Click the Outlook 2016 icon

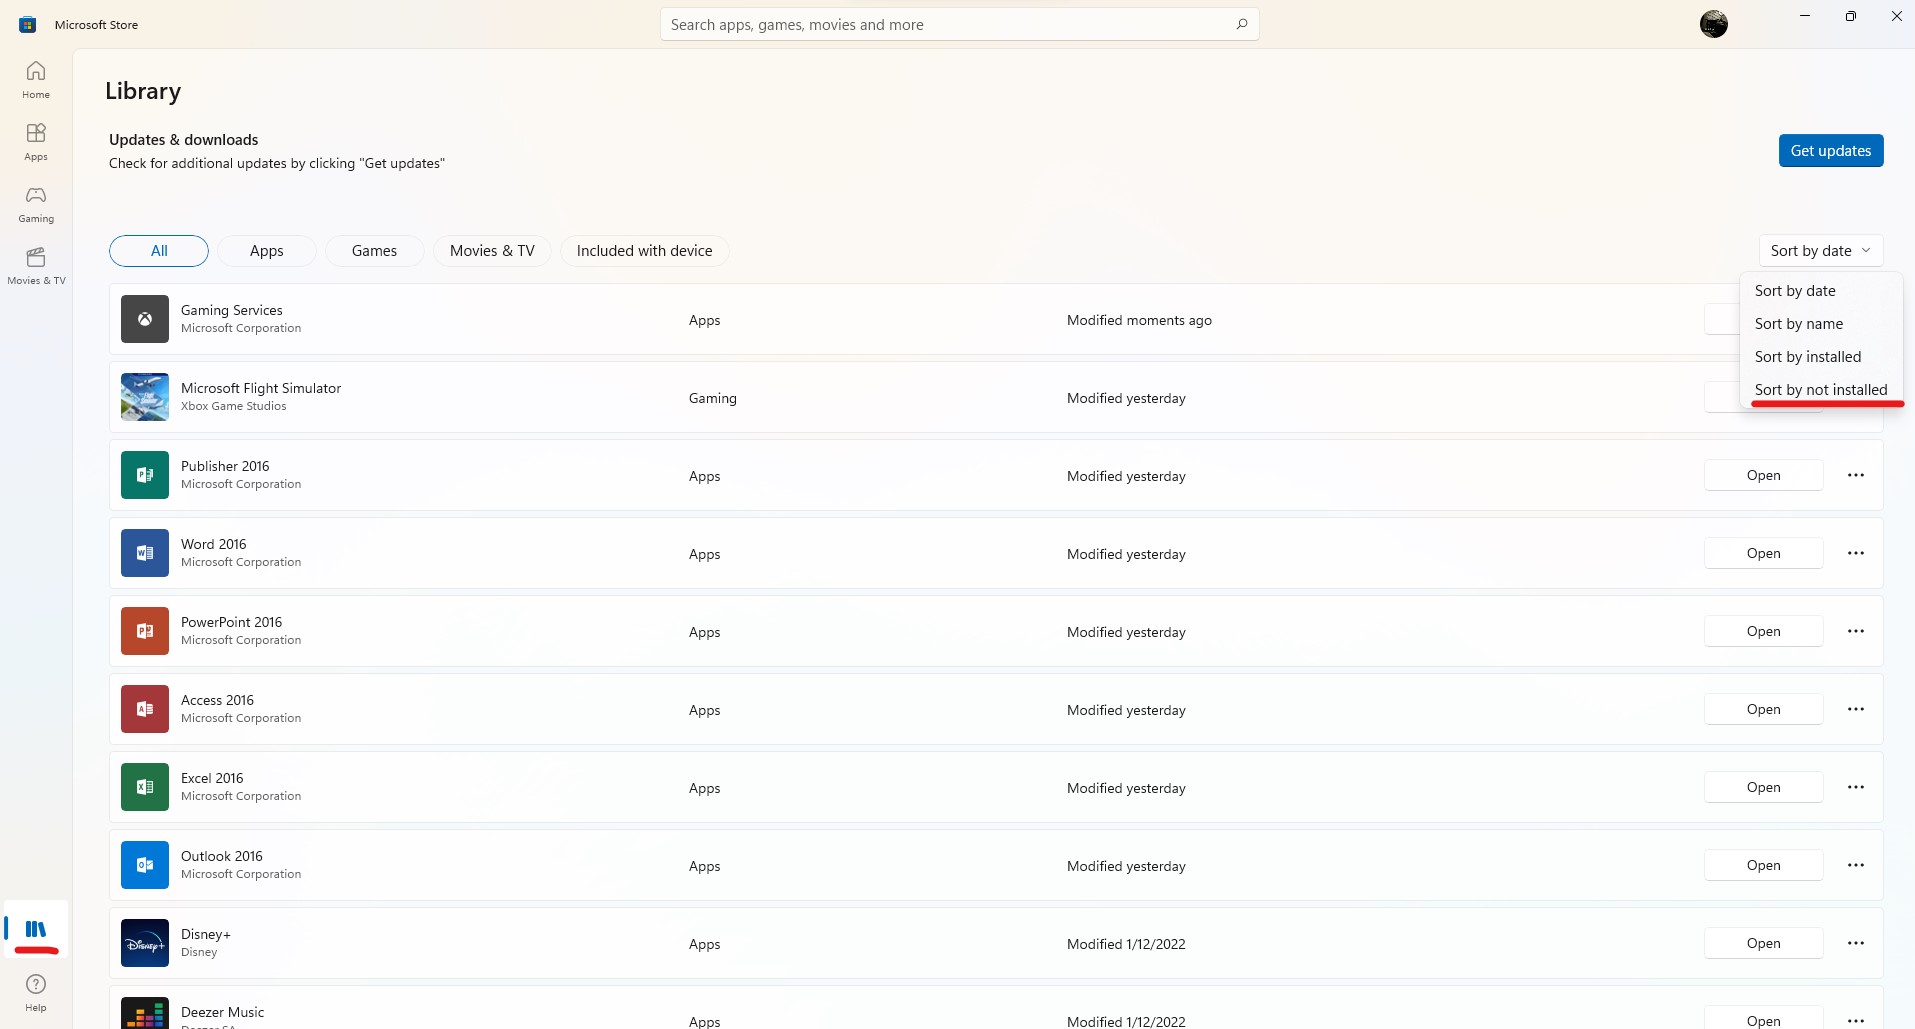coord(145,865)
